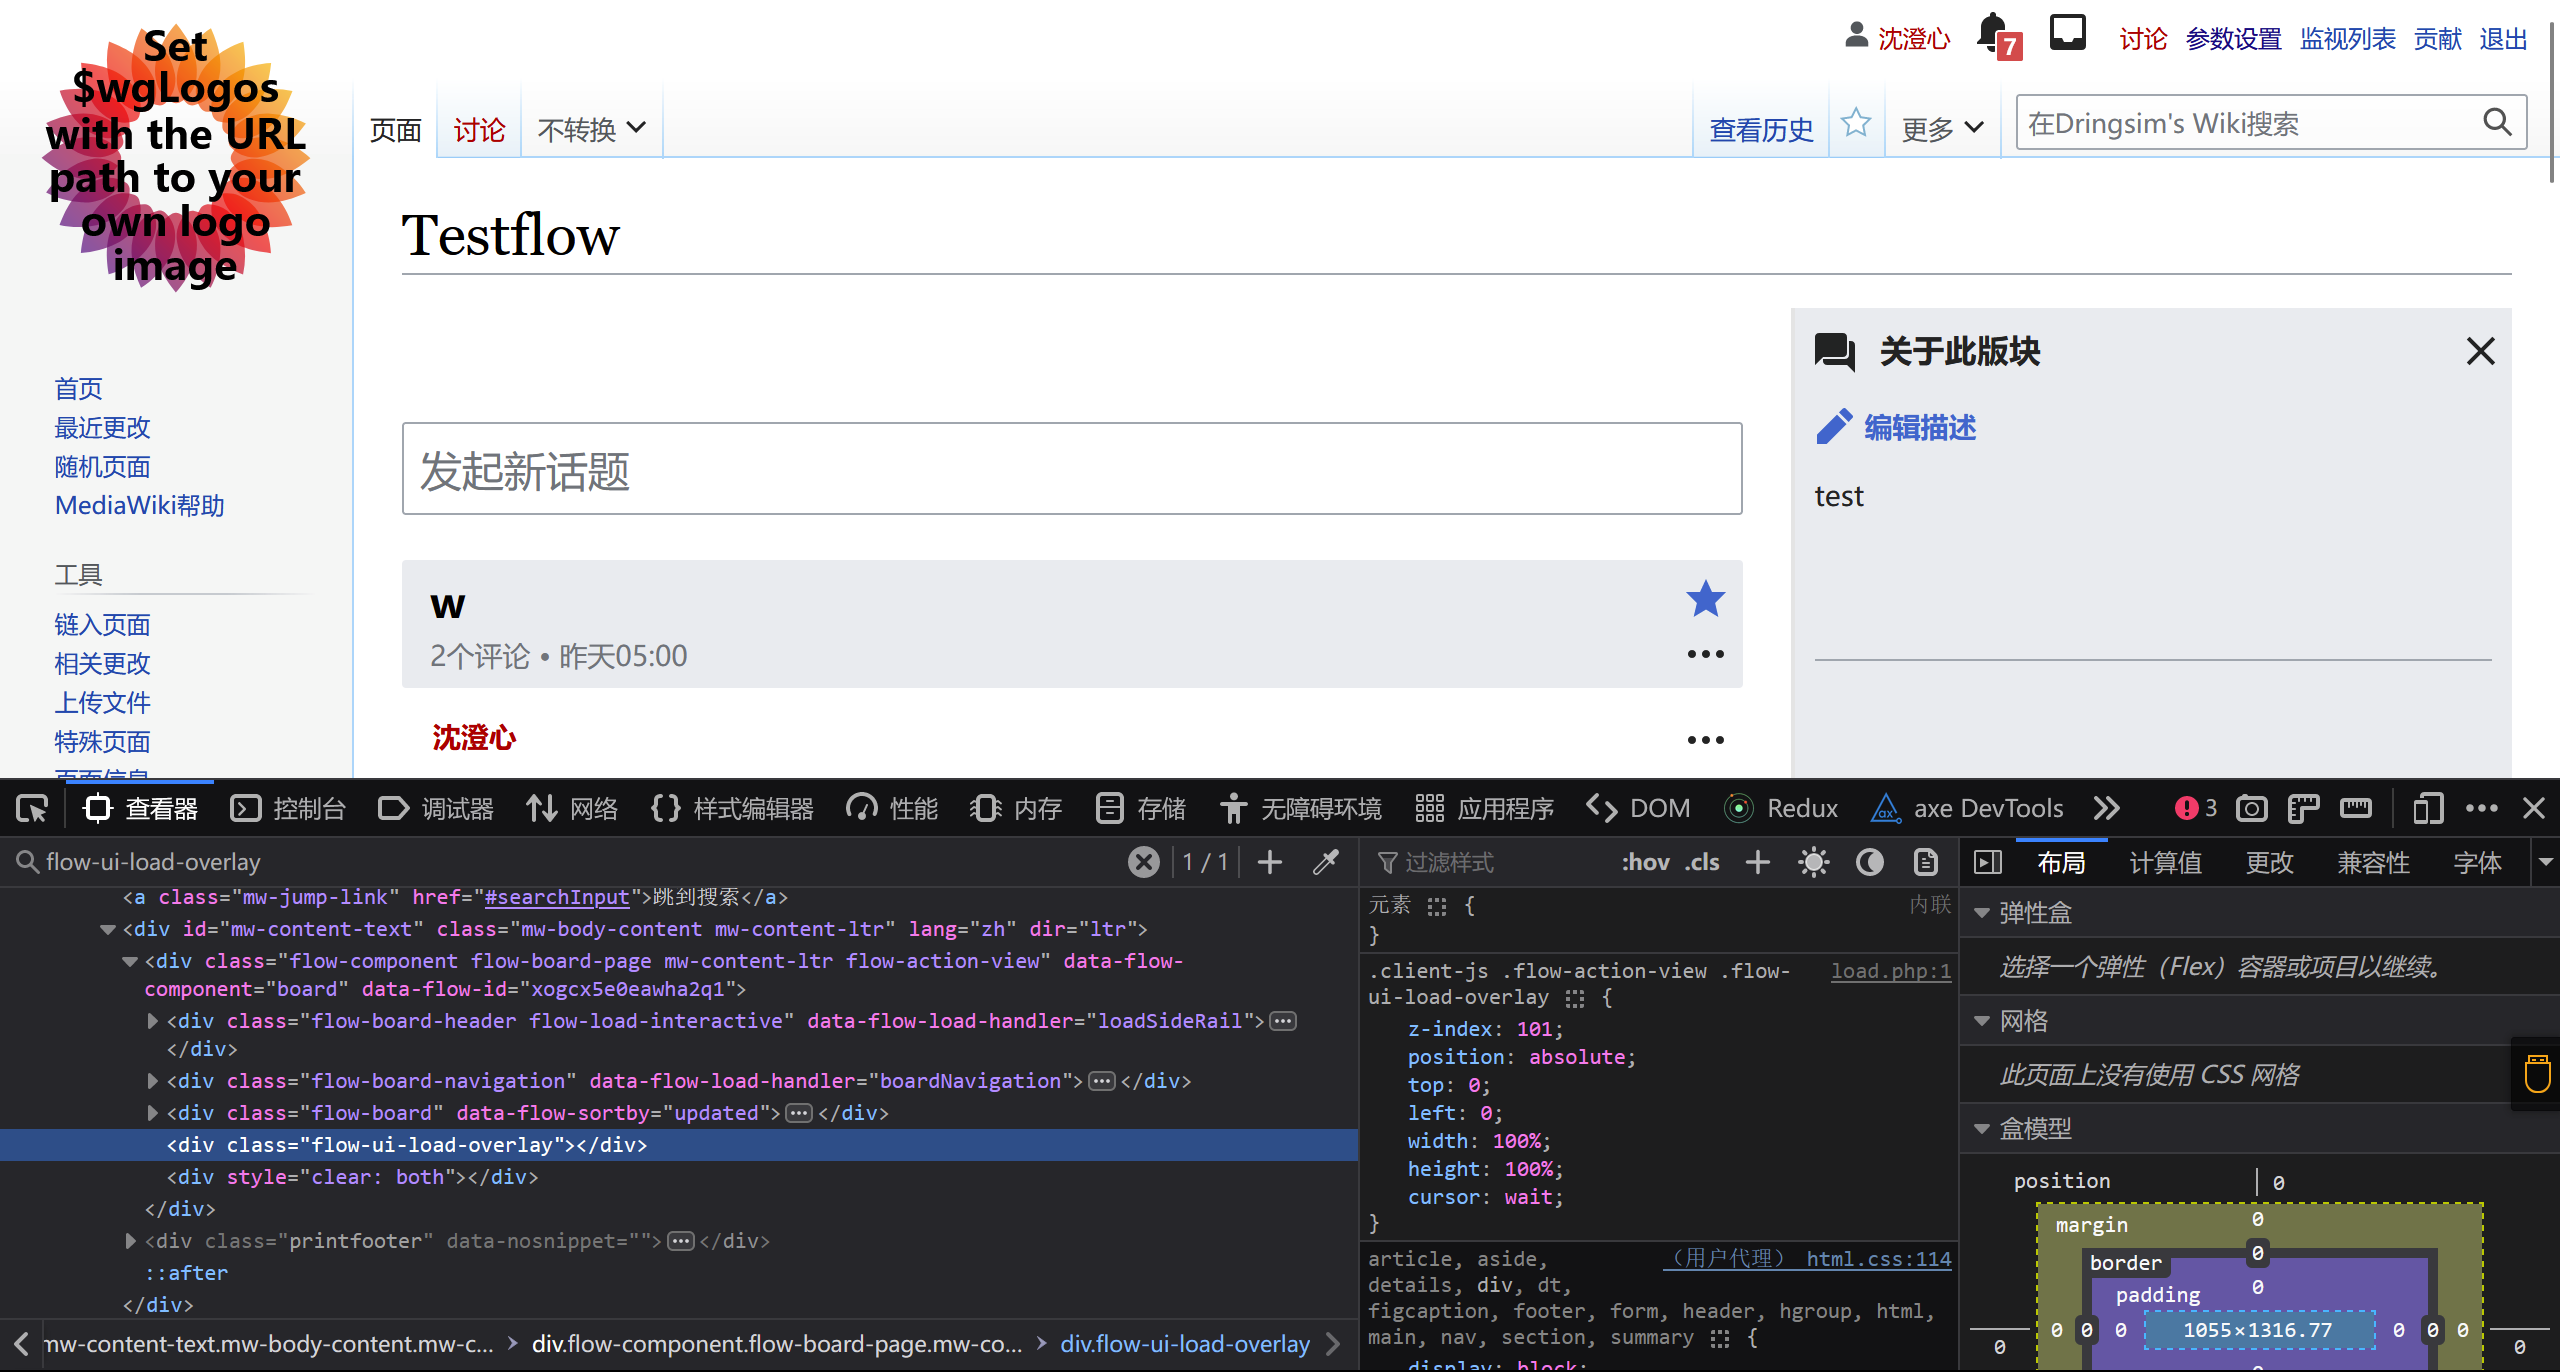Click 退出 to log out
The height and width of the screenshot is (1372, 2560).
click(x=2501, y=38)
